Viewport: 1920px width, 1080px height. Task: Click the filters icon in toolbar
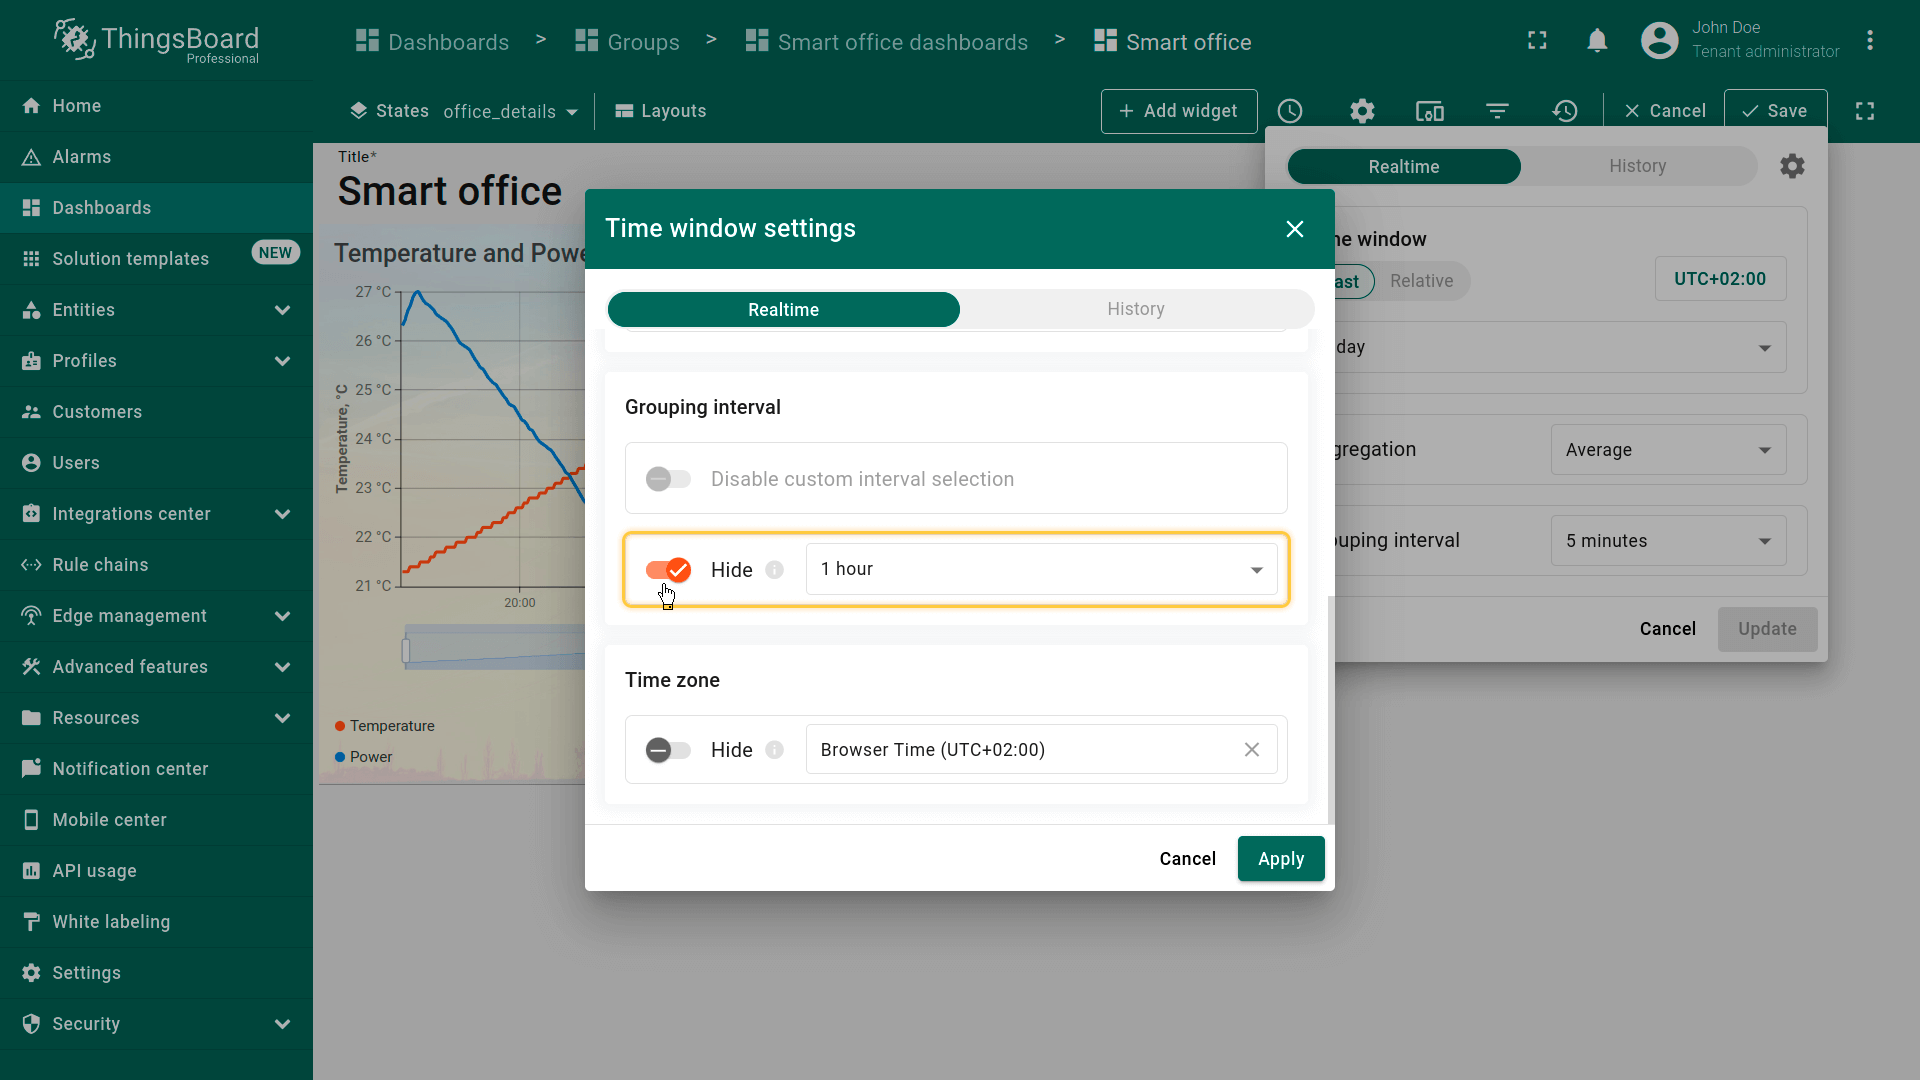(x=1497, y=111)
